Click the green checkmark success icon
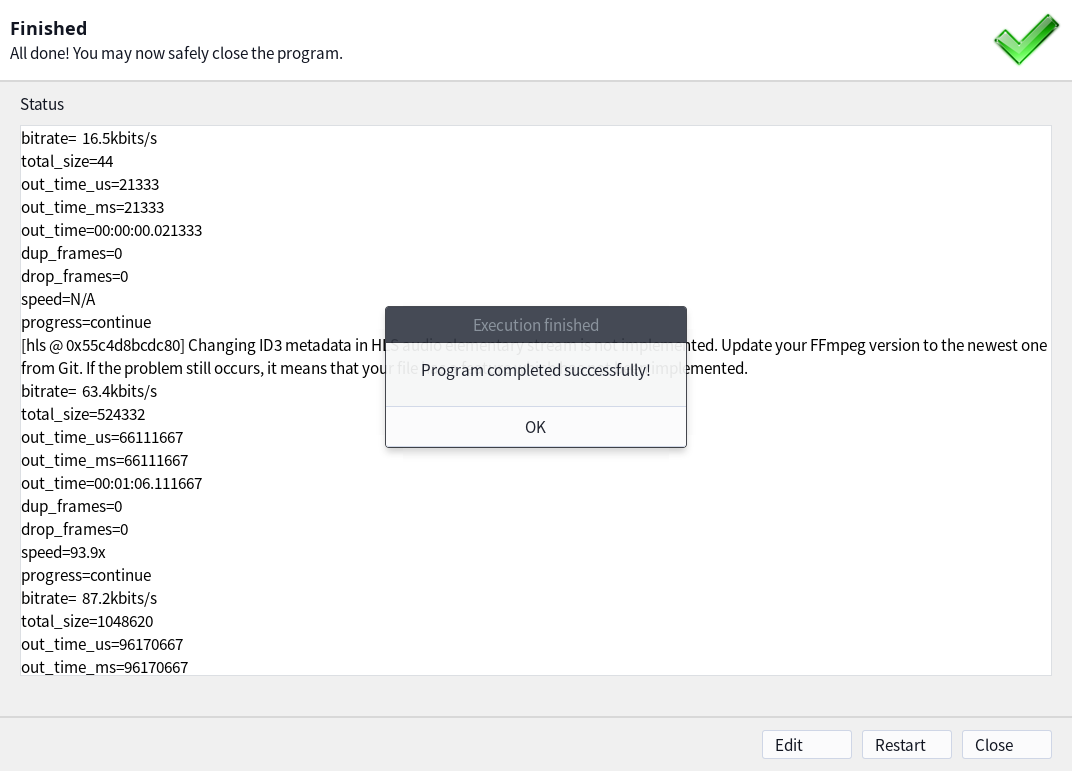1072x771 pixels. 1026,40
